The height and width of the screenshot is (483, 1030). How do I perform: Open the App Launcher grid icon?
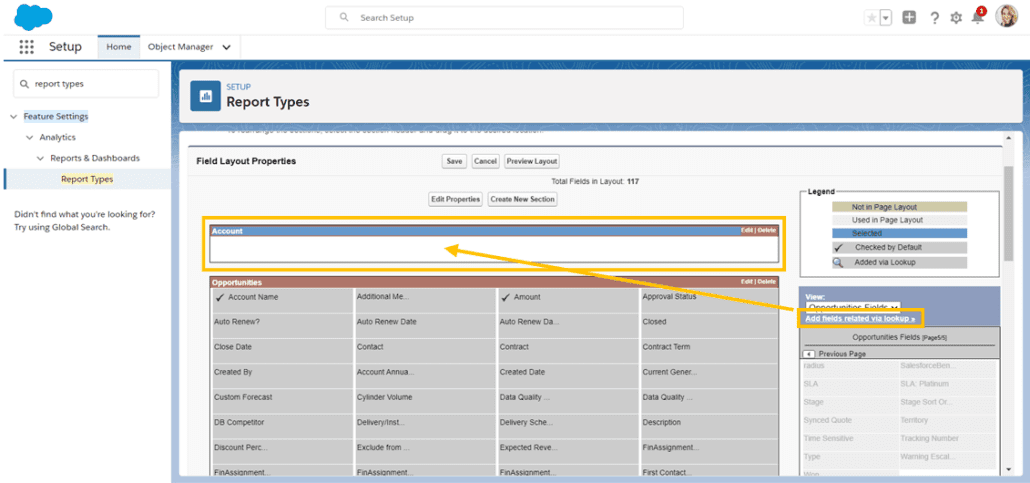pos(26,47)
